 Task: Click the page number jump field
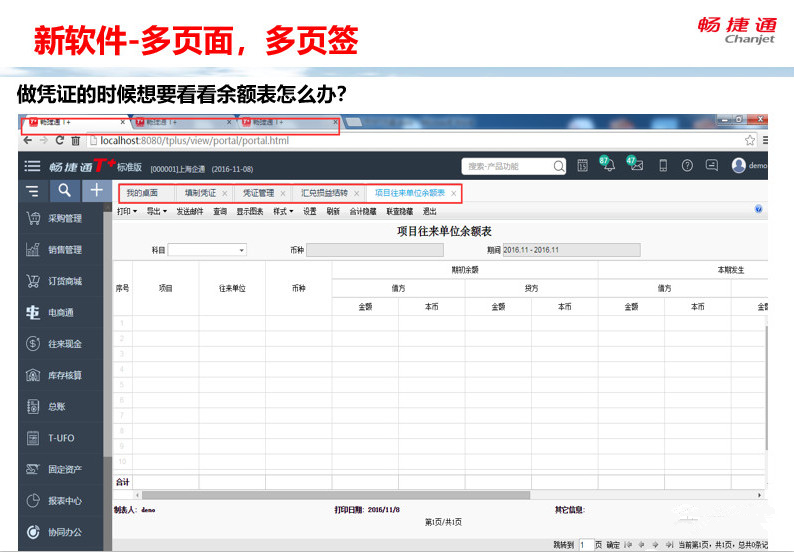point(586,545)
